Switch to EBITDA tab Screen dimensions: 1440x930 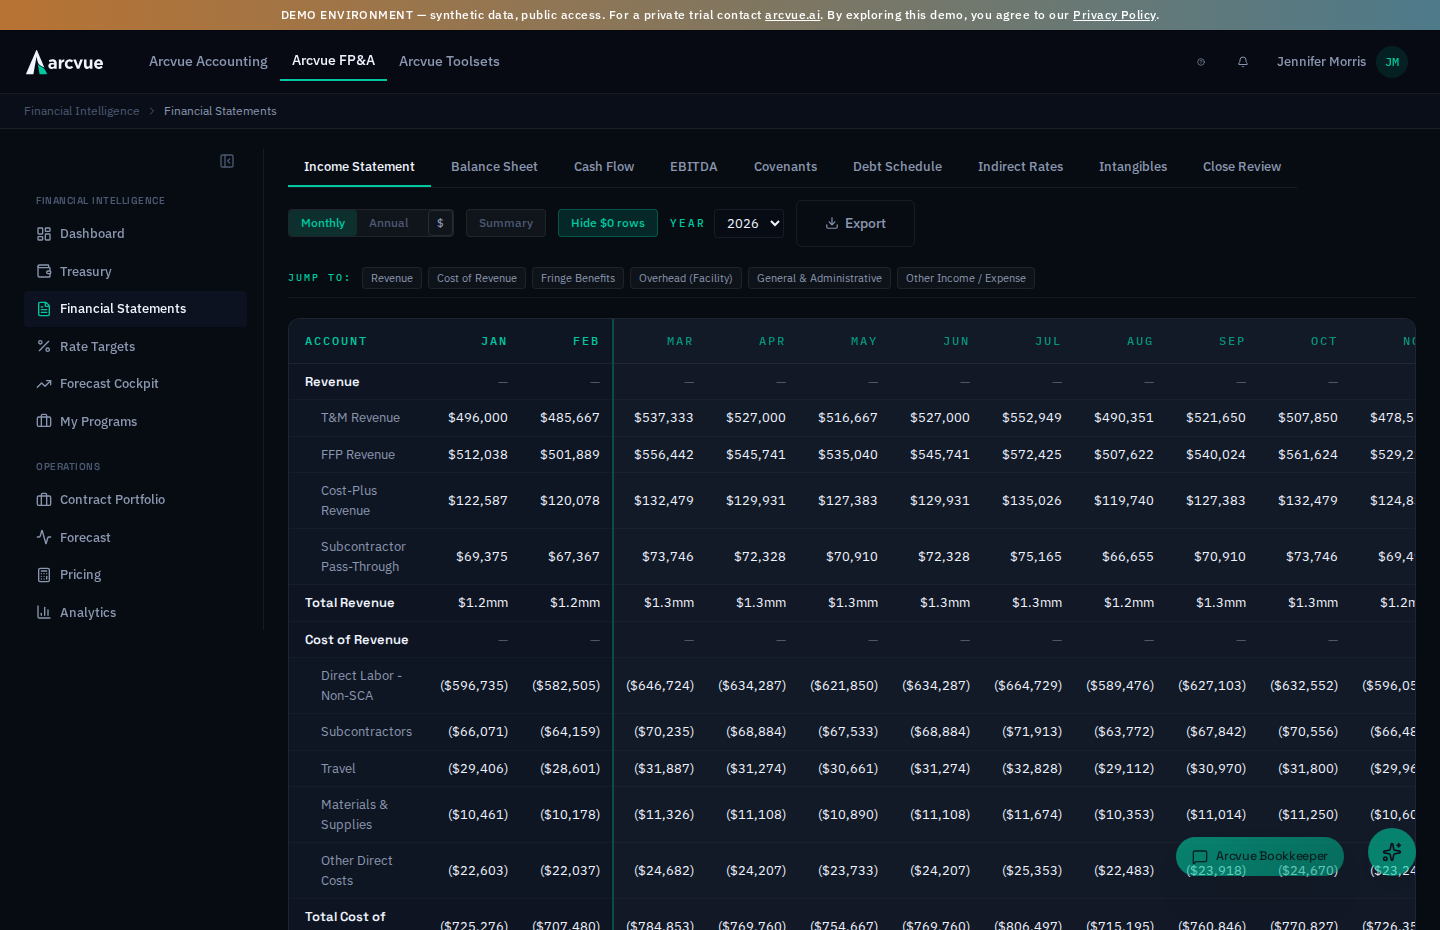pyautogui.click(x=694, y=167)
